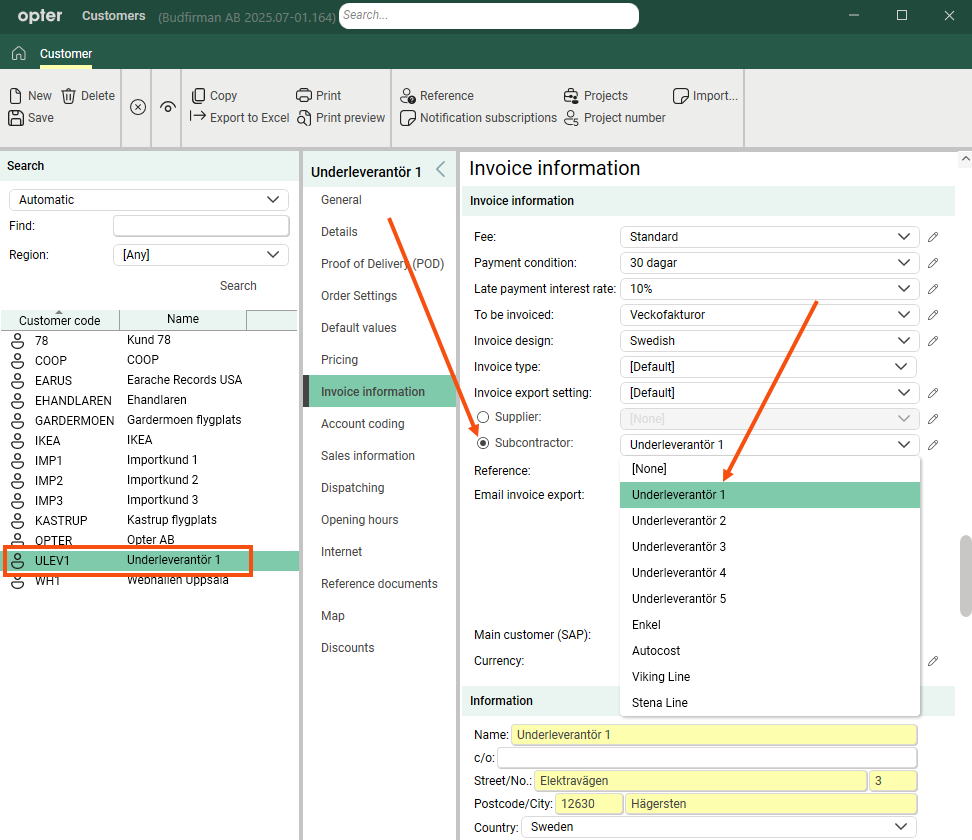Click the Find text input field

point(201,226)
